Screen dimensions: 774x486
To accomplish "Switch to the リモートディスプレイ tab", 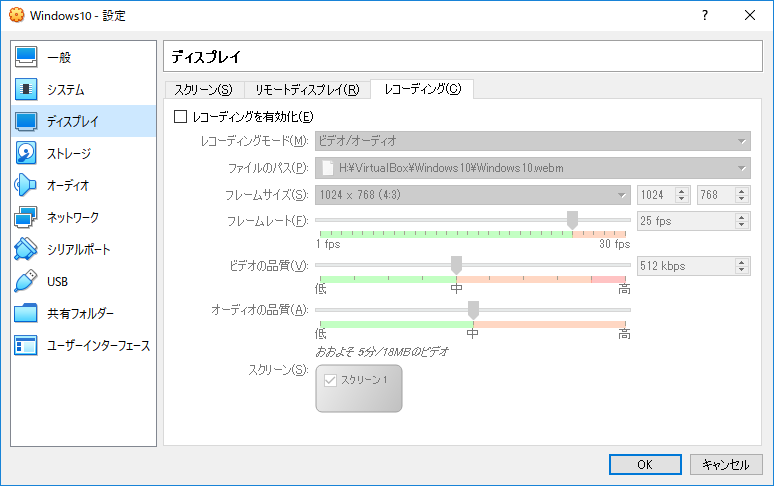I will coord(307,90).
